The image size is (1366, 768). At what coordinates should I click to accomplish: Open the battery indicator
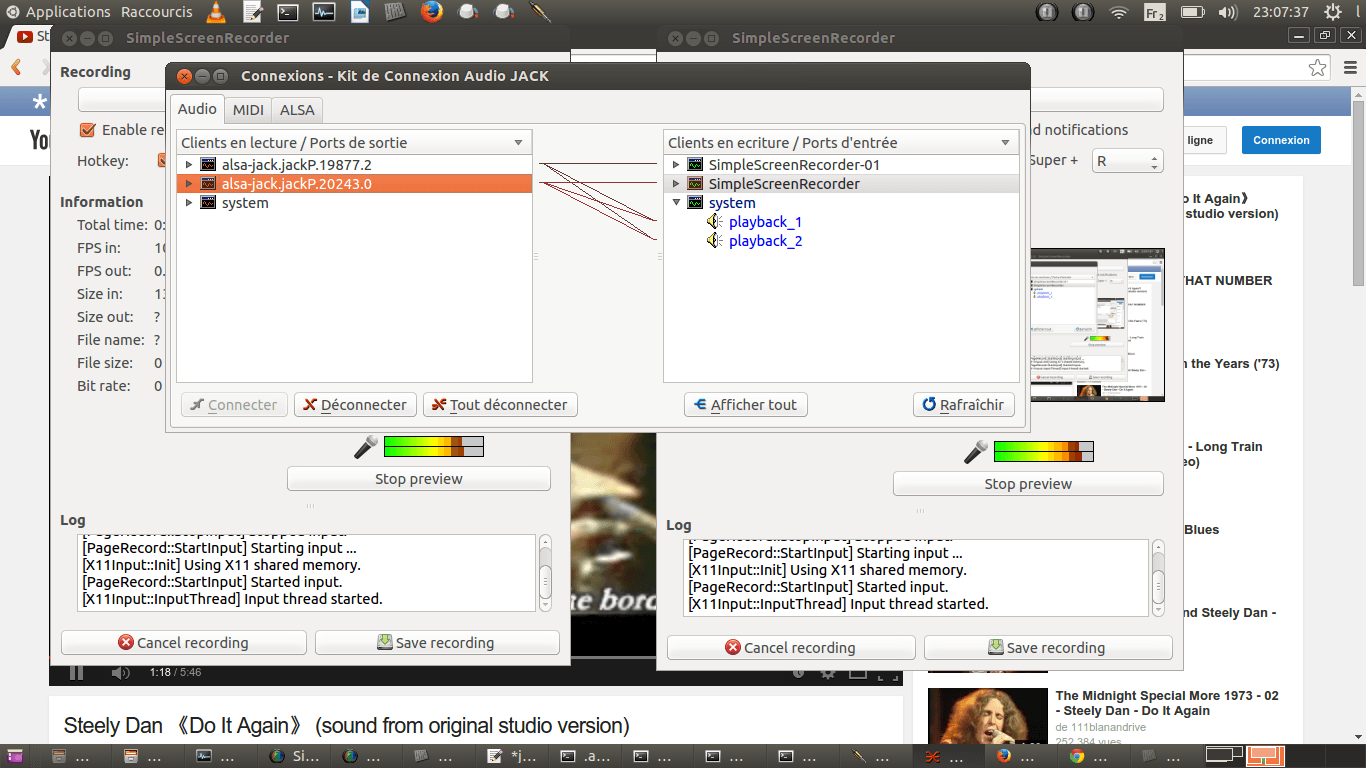pos(1191,12)
